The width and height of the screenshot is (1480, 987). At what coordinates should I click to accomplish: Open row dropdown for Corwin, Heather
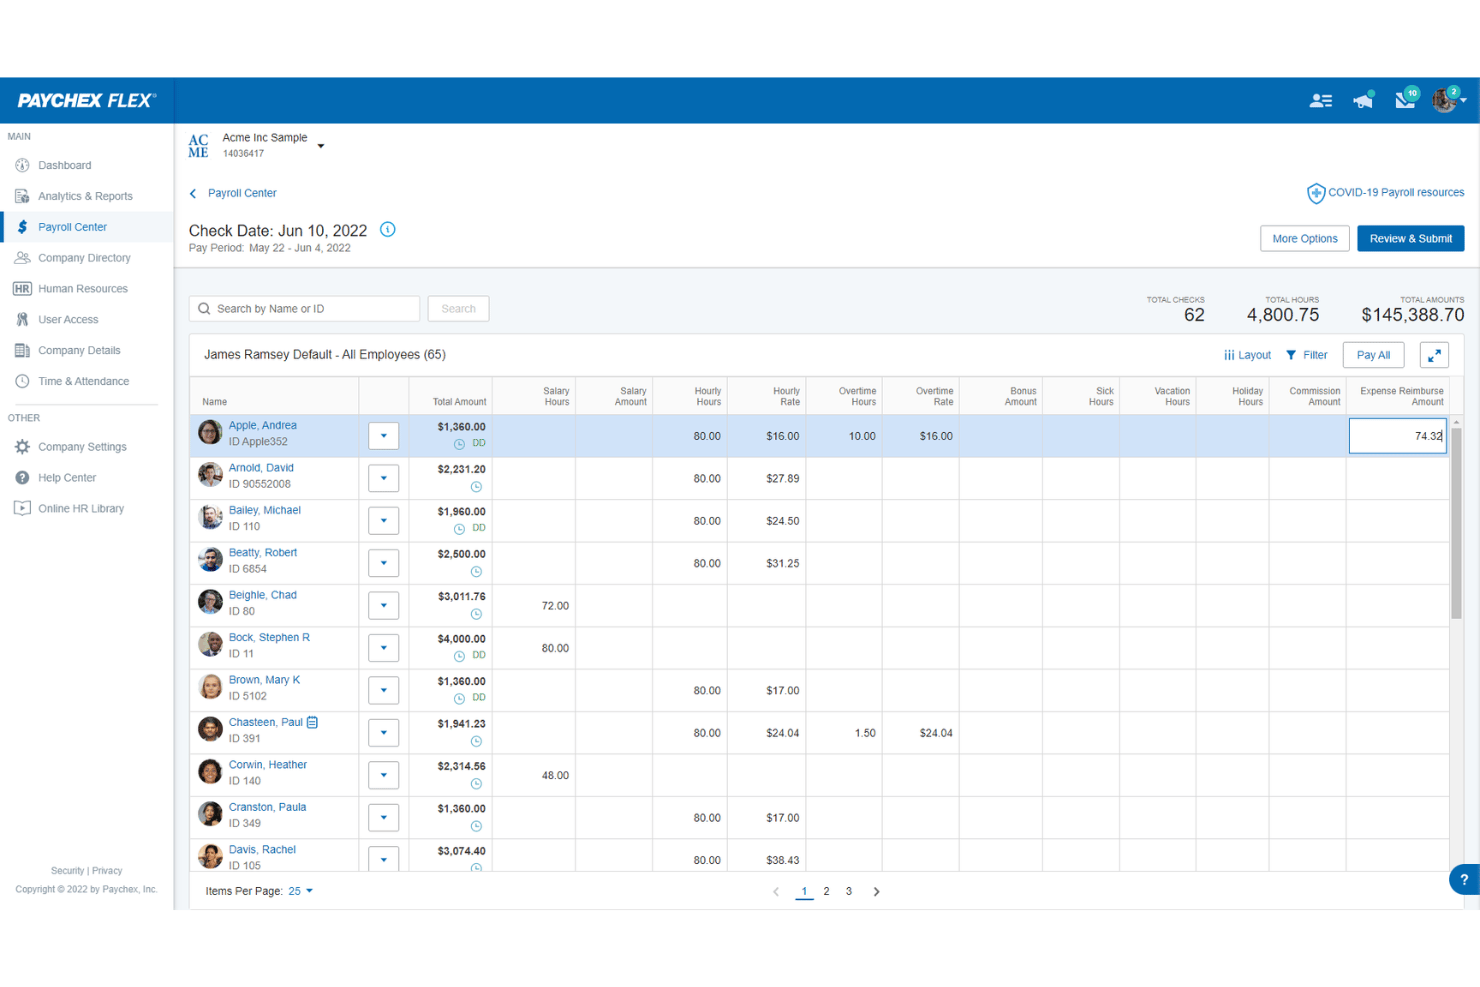384,775
